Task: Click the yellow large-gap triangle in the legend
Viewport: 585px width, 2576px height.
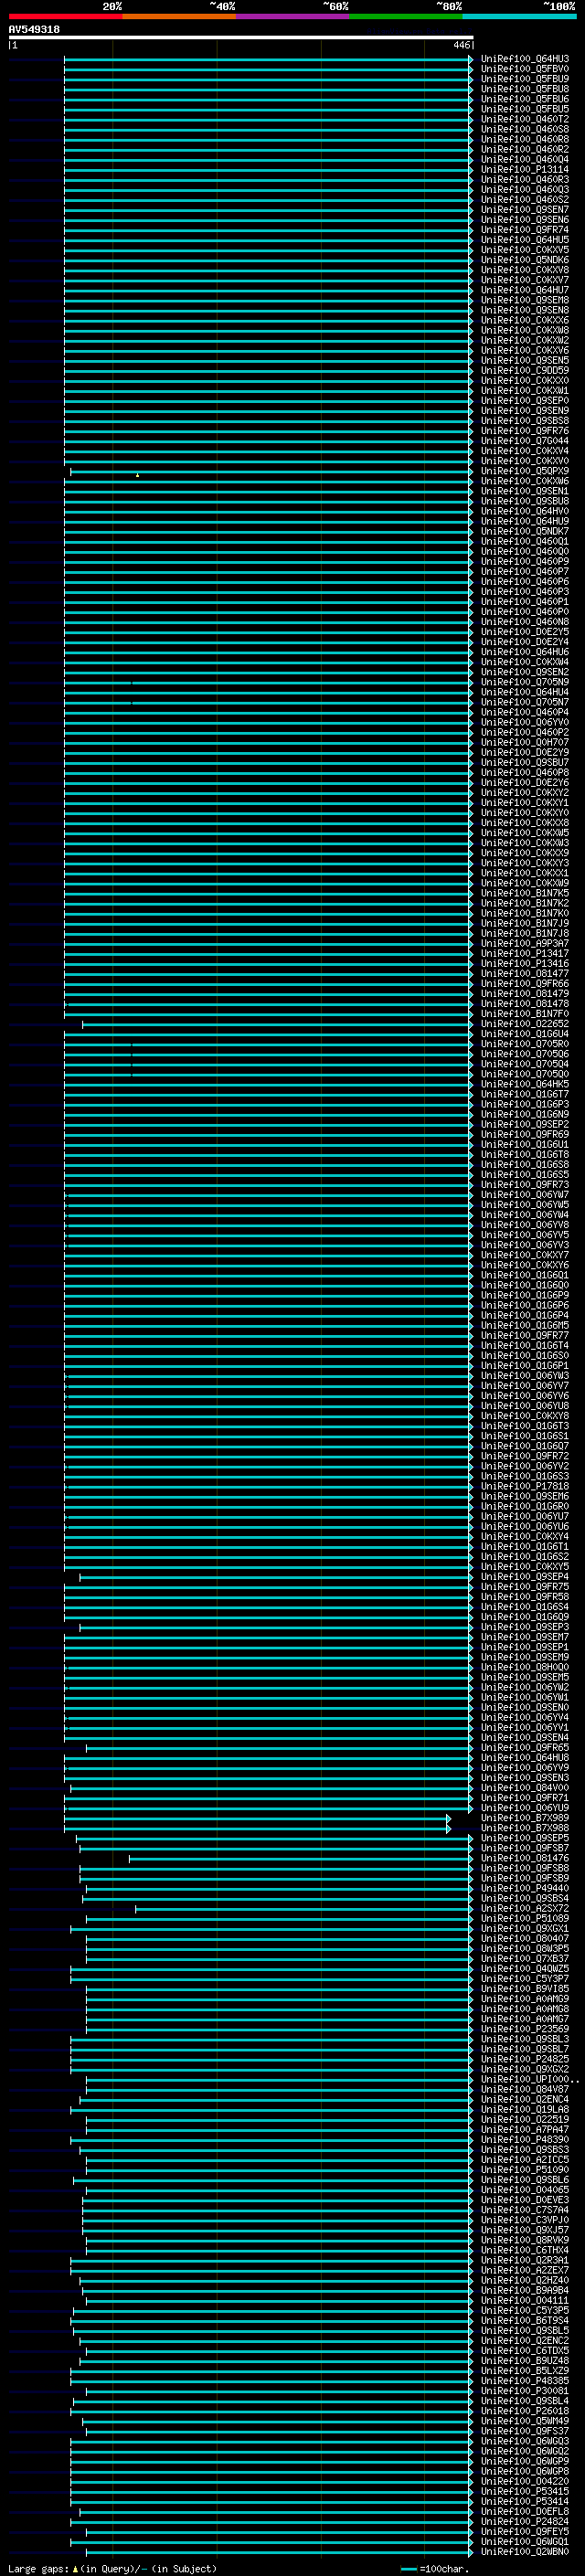Action: click(x=75, y=2568)
